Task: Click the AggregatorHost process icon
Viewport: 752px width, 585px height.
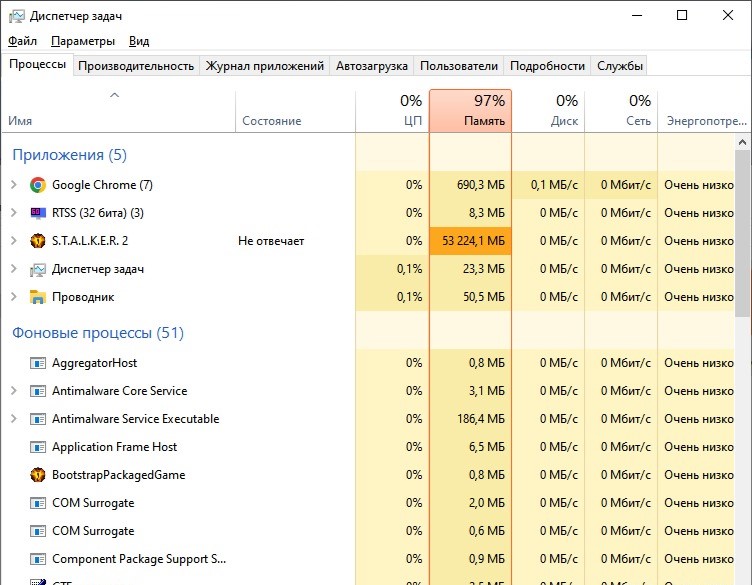Action: pos(38,363)
